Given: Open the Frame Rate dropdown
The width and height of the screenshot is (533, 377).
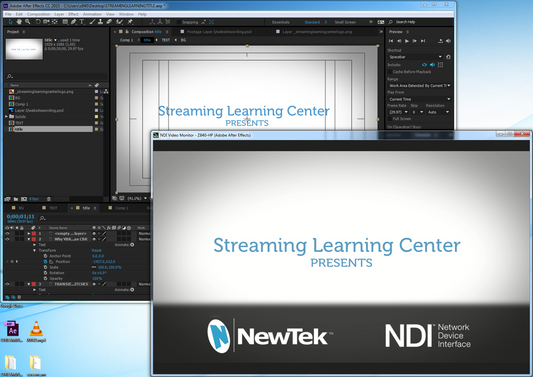Looking at the screenshot, I should 398,112.
